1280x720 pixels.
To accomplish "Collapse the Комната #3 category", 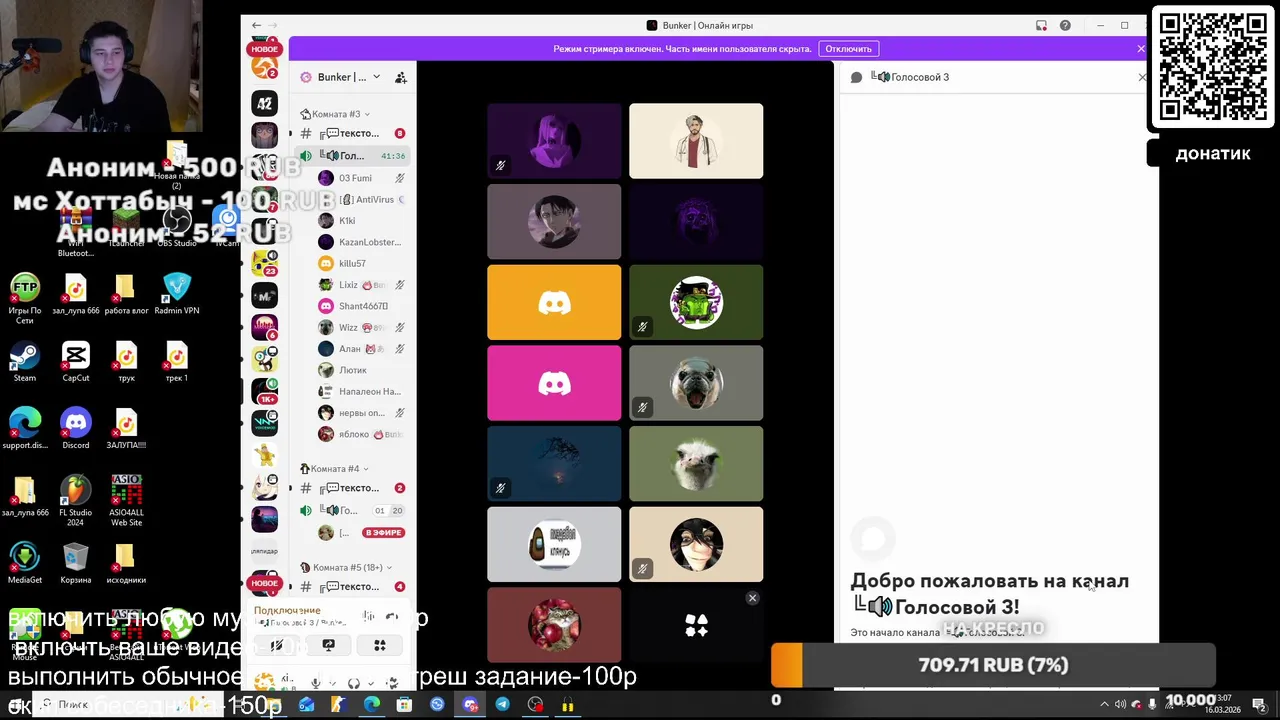I will (x=336, y=114).
